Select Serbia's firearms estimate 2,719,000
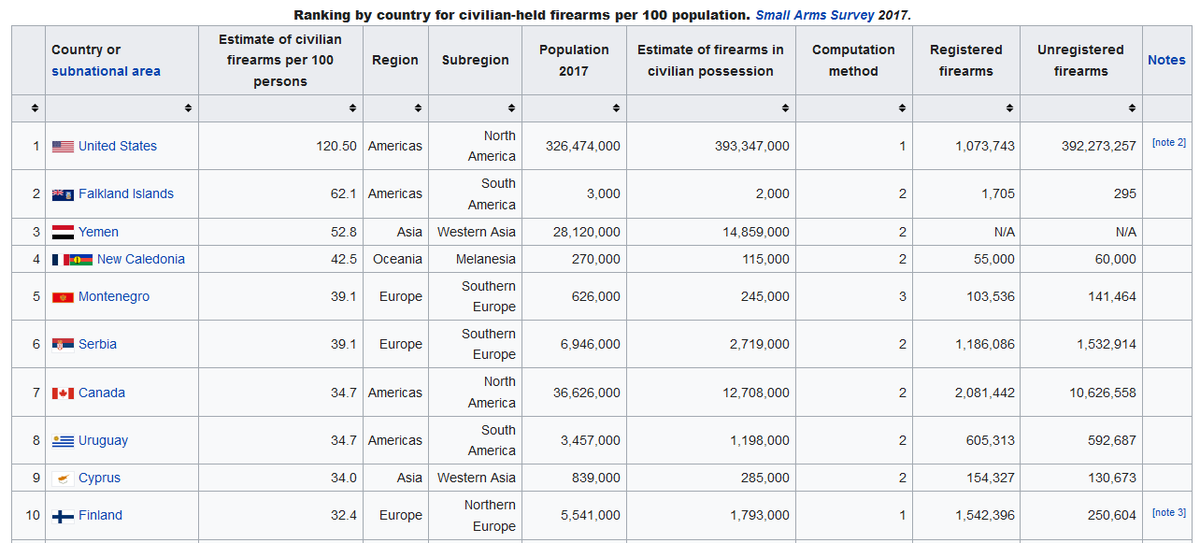Viewport: 1200px width, 543px height. (760, 344)
